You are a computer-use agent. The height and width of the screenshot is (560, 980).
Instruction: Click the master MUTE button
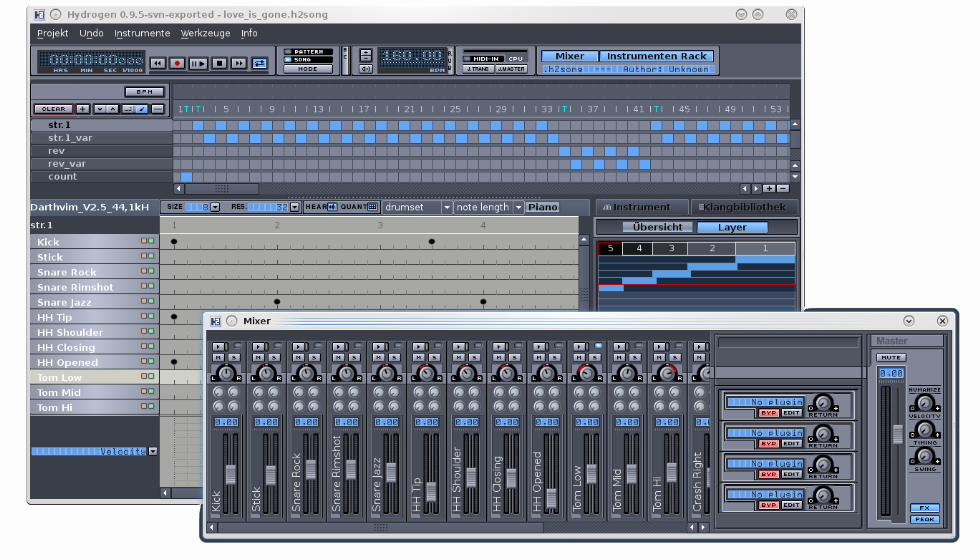tap(891, 358)
